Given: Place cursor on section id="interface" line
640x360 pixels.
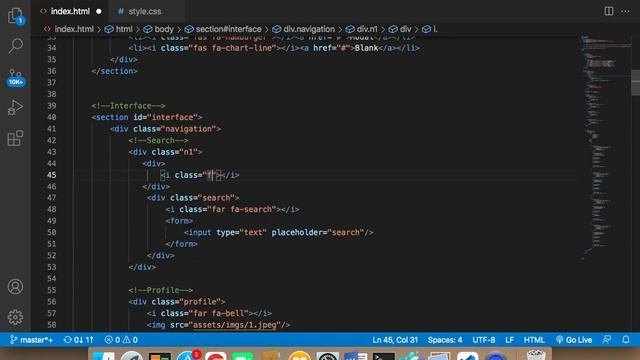Looking at the screenshot, I should tap(147, 117).
